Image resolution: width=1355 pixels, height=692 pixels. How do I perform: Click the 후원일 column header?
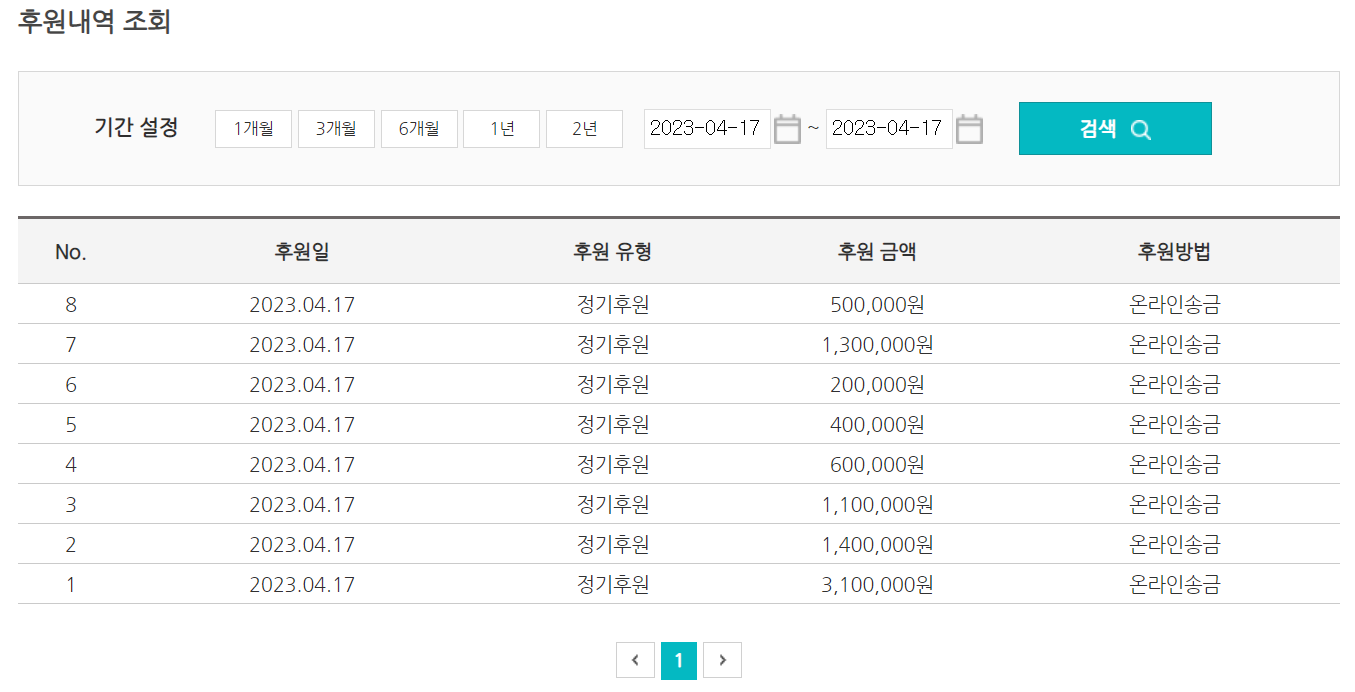302,252
